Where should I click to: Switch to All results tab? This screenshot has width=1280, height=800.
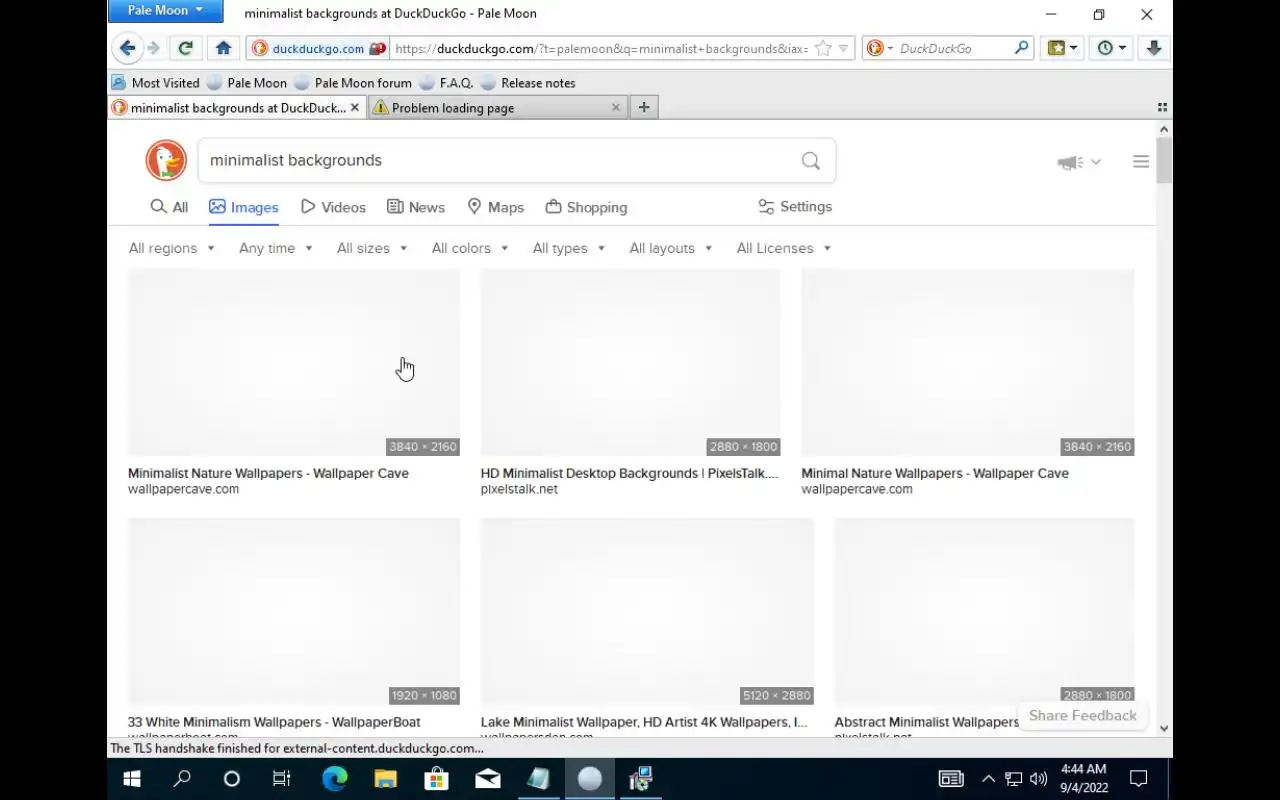click(169, 207)
